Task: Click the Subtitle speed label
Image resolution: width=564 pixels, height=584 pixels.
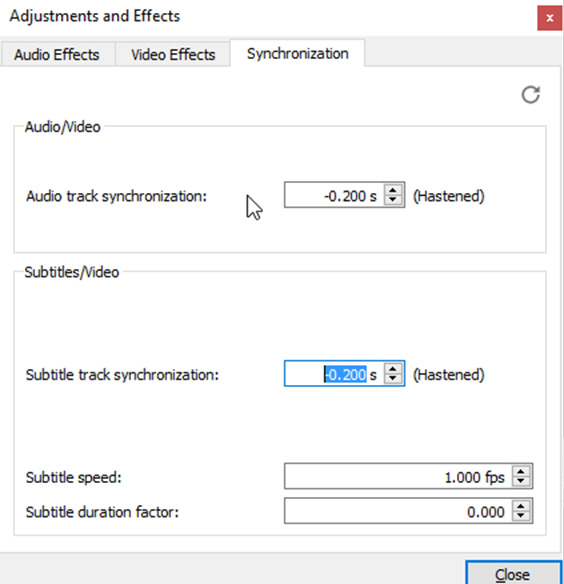Action: click(73, 477)
